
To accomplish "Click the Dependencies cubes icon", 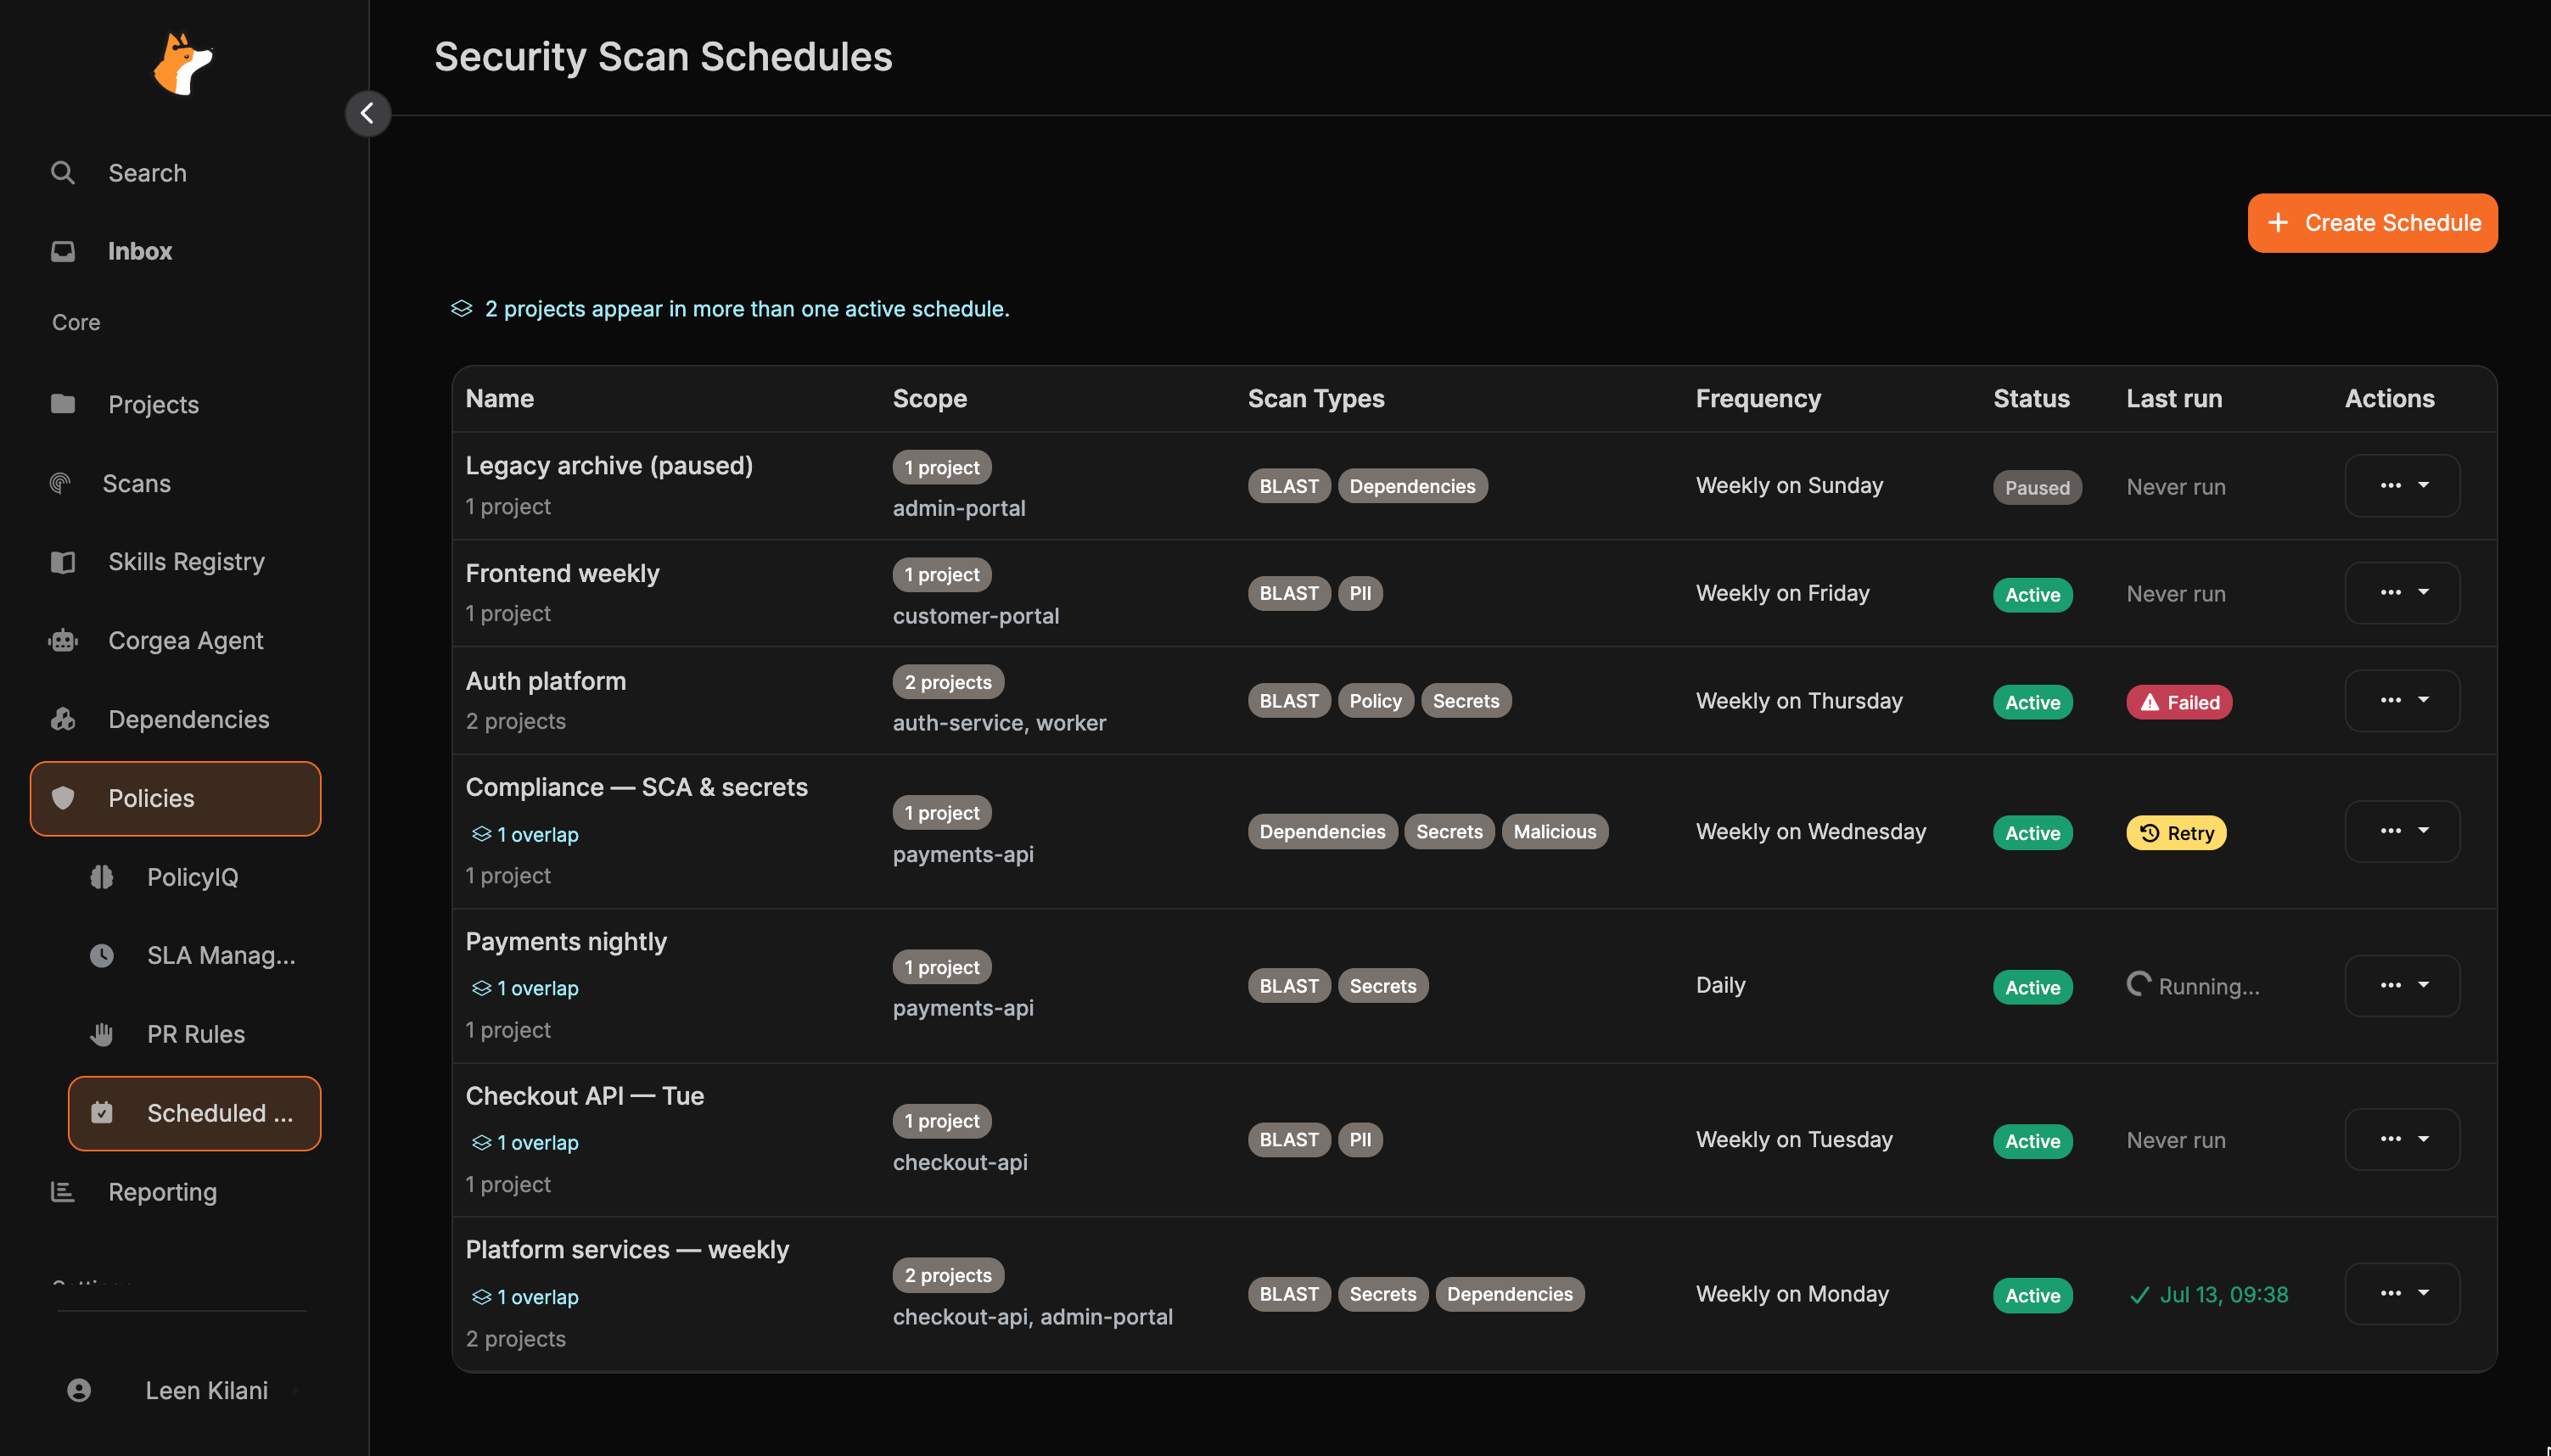I will pyautogui.click(x=63, y=719).
